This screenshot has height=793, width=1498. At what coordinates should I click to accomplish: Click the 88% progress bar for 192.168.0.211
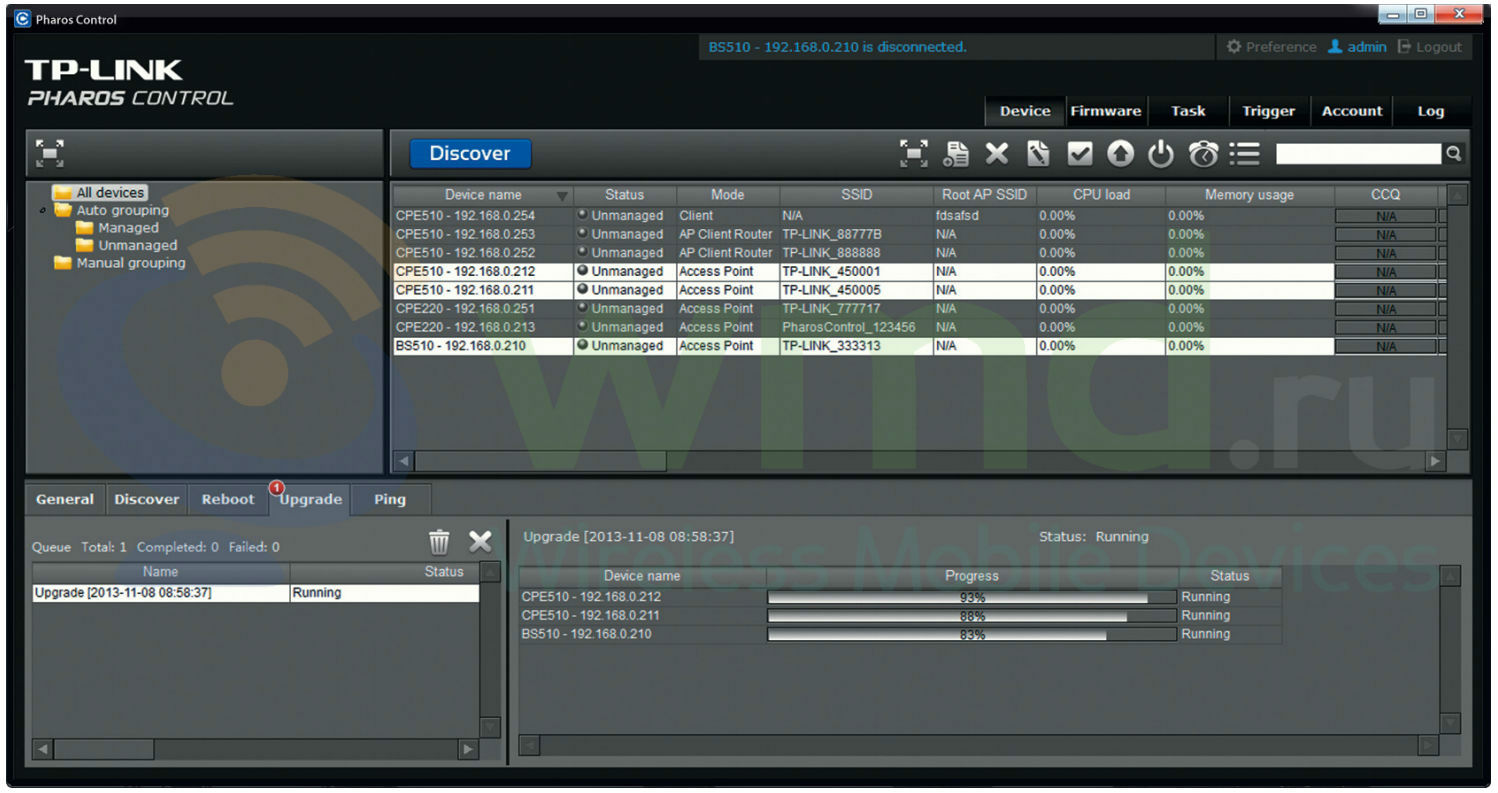[x=971, y=616]
